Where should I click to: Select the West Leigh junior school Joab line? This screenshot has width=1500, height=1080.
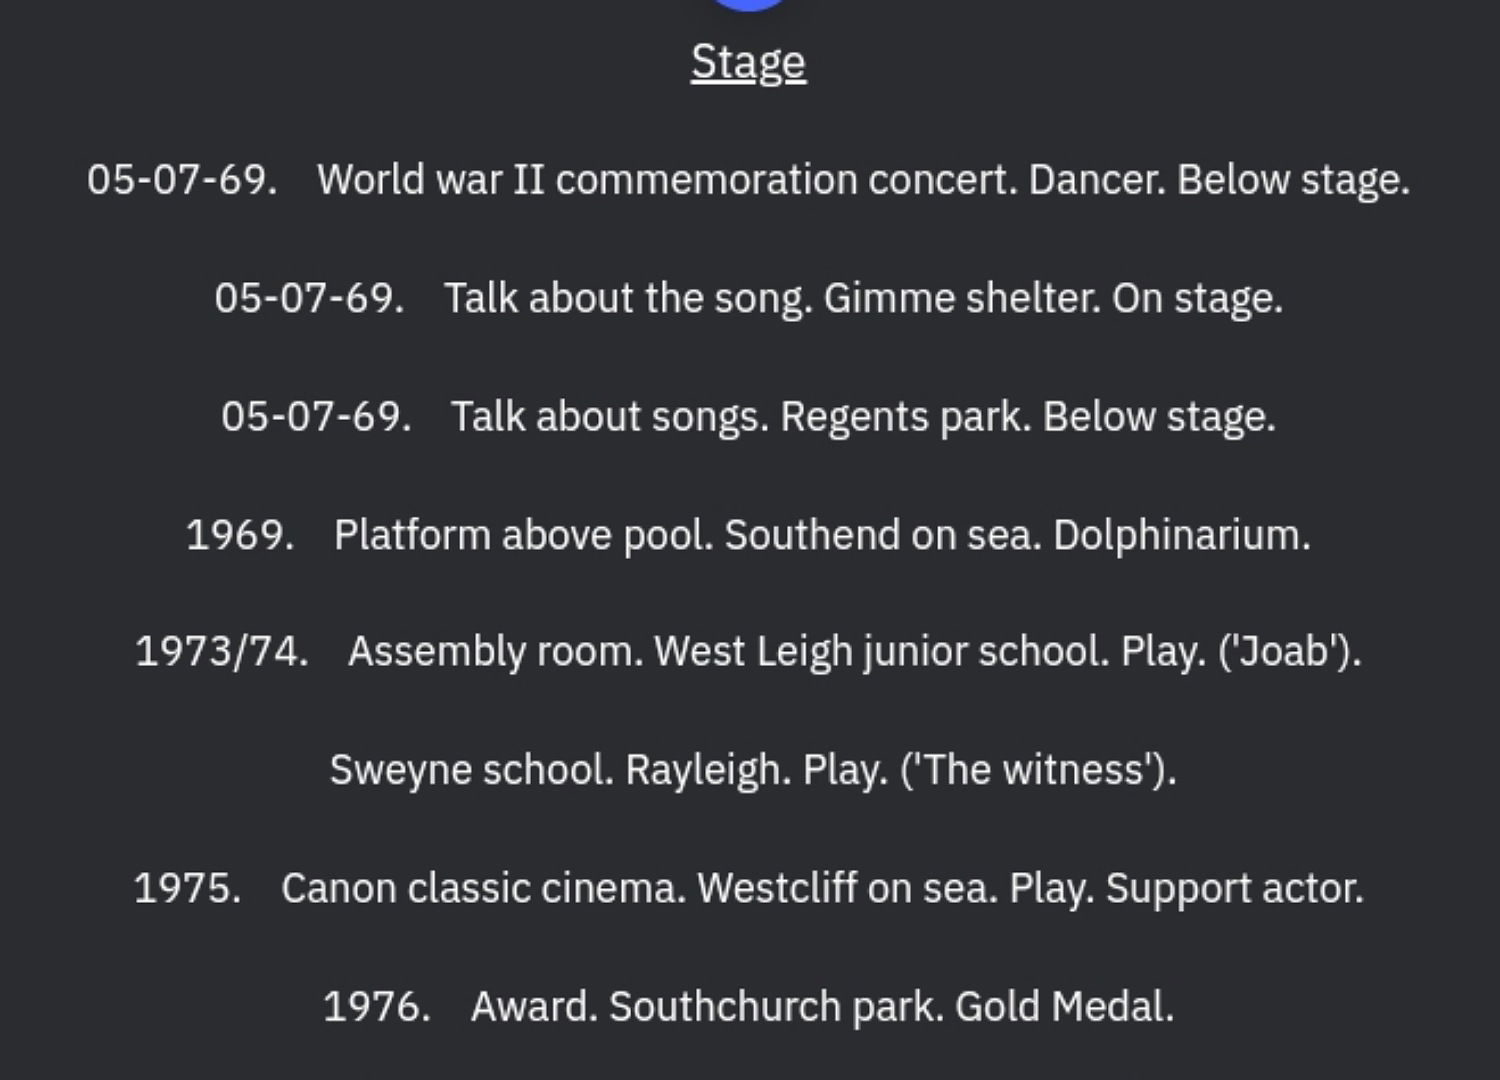pyautogui.click(x=748, y=652)
